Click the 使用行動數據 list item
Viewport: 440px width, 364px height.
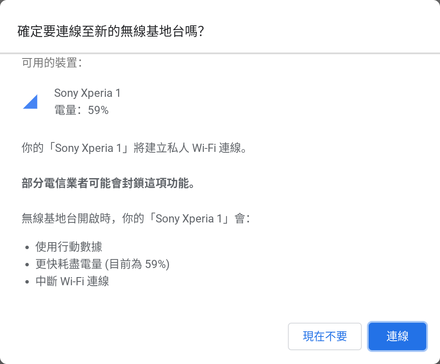point(69,247)
